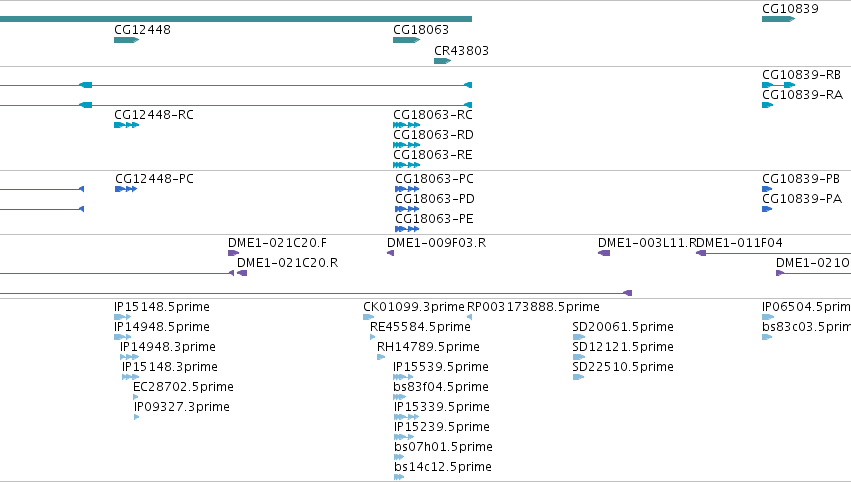Click the long teal gene bar
The width and height of the screenshot is (851, 482).
pyautogui.click(x=236, y=19)
